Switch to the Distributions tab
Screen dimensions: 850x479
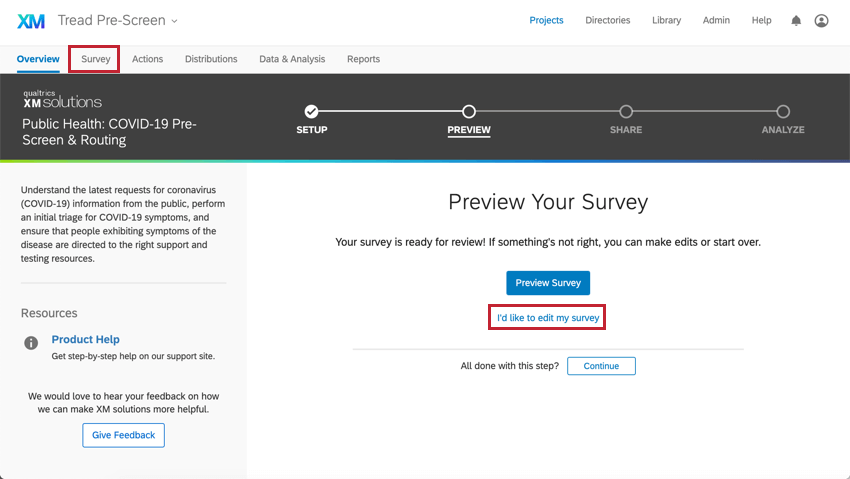tap(211, 59)
